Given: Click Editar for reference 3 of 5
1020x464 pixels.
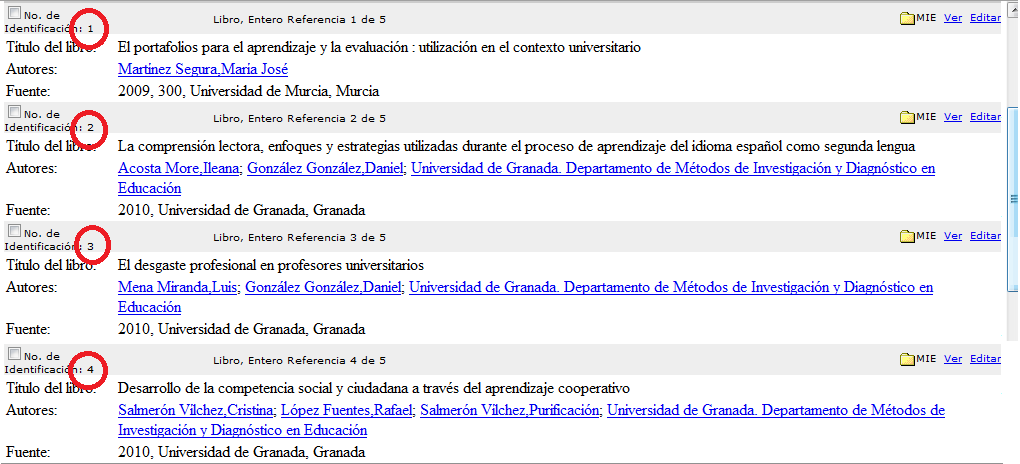Looking at the screenshot, I should [985, 236].
